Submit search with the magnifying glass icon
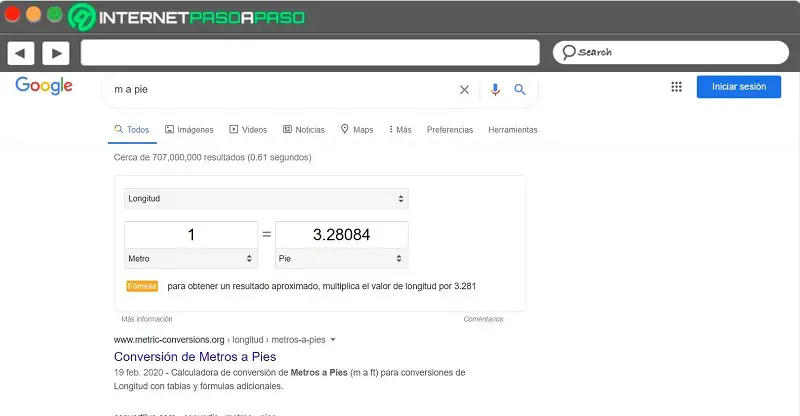800x416 pixels. coord(519,89)
